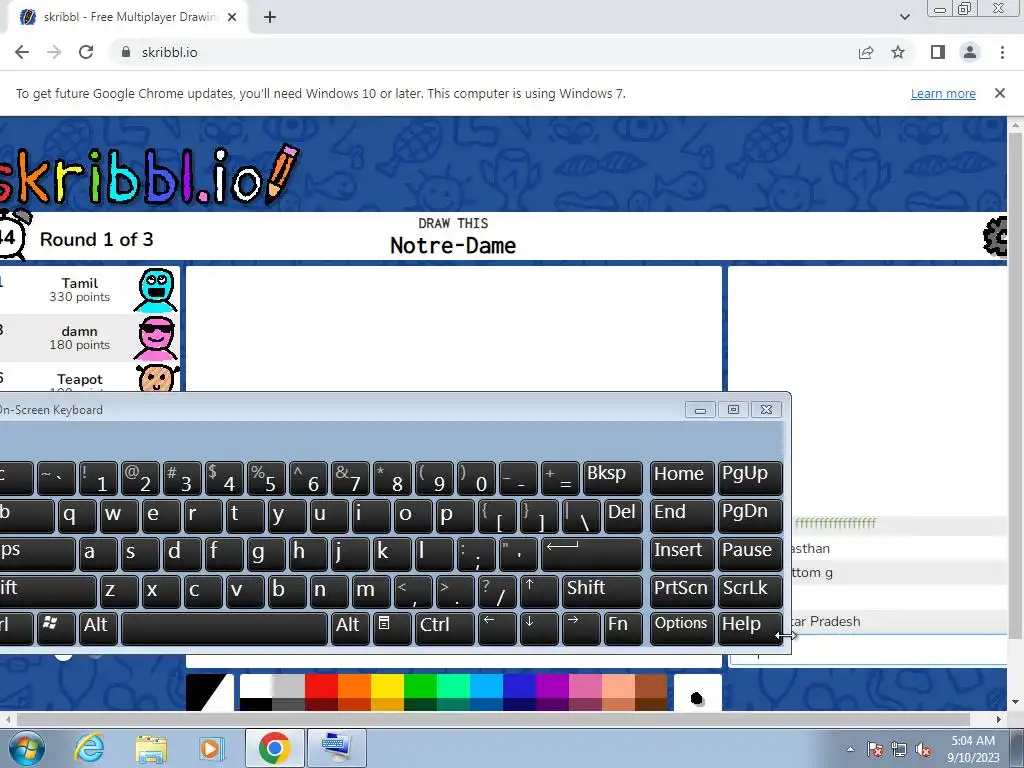Click the PrtScn key

(x=682, y=590)
